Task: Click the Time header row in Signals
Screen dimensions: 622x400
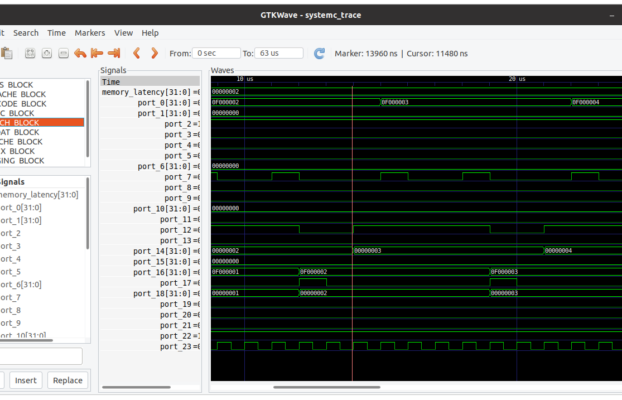Action: [150, 82]
